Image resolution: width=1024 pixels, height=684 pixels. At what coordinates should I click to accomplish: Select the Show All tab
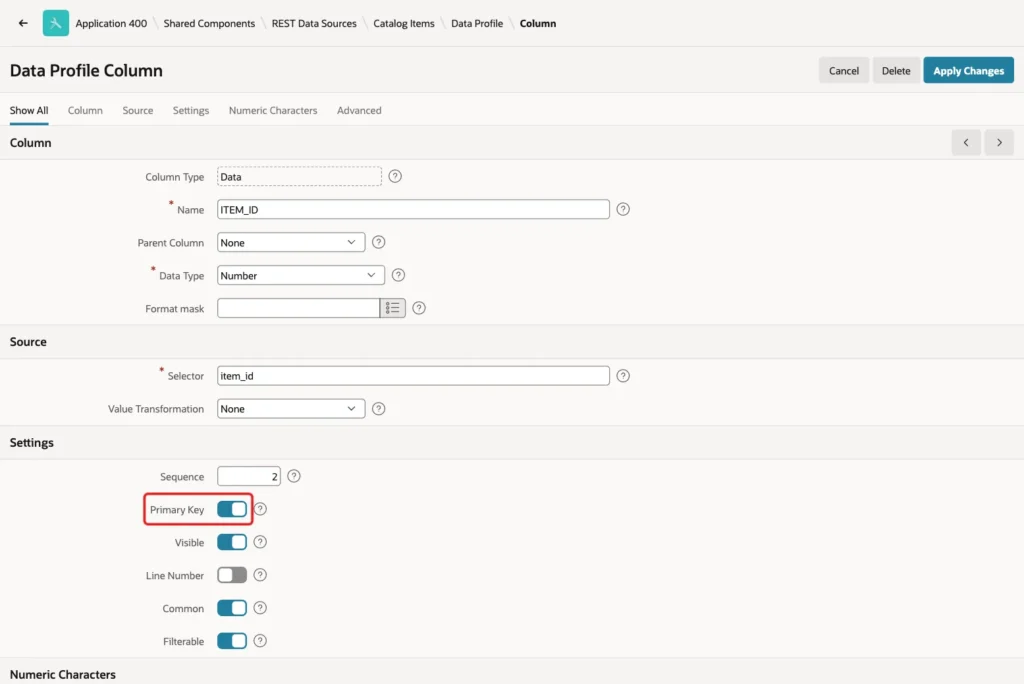click(x=29, y=110)
